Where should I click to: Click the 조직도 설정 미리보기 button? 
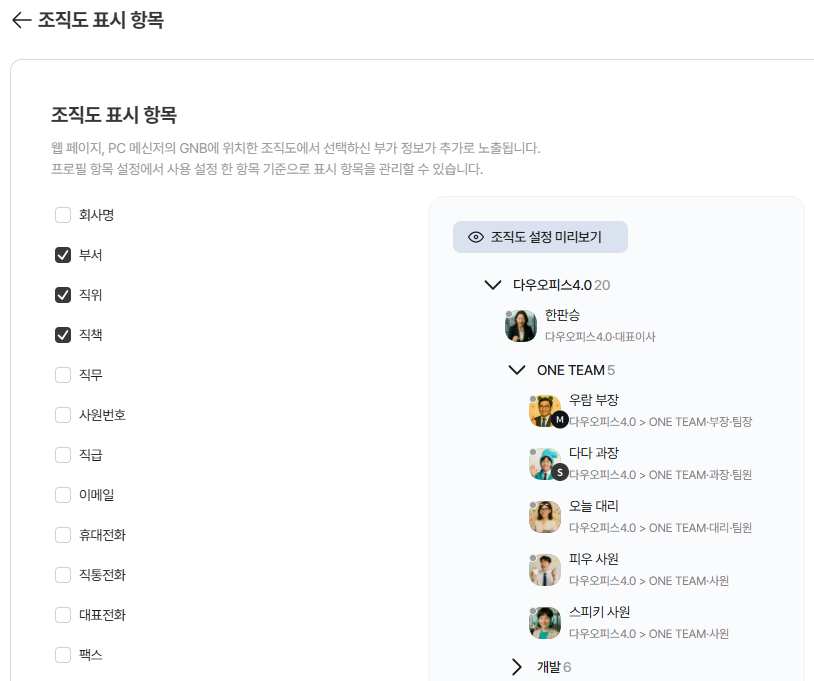point(540,237)
